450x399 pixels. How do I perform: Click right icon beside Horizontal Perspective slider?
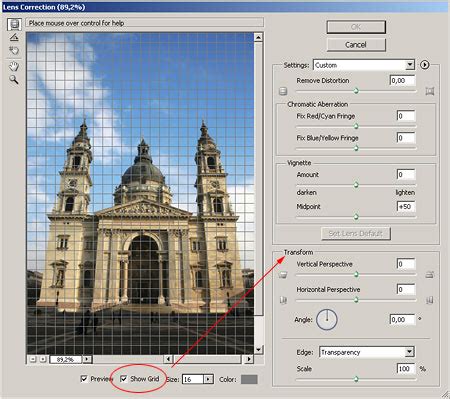(430, 300)
